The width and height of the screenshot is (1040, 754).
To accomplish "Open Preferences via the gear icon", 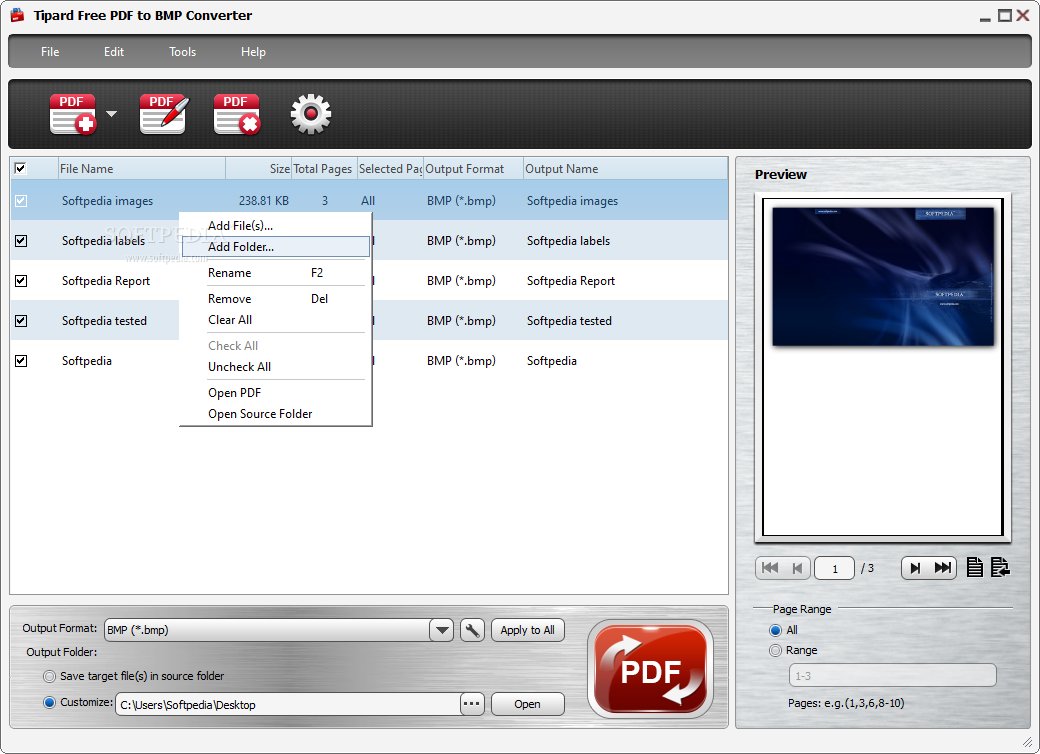I will 310,114.
